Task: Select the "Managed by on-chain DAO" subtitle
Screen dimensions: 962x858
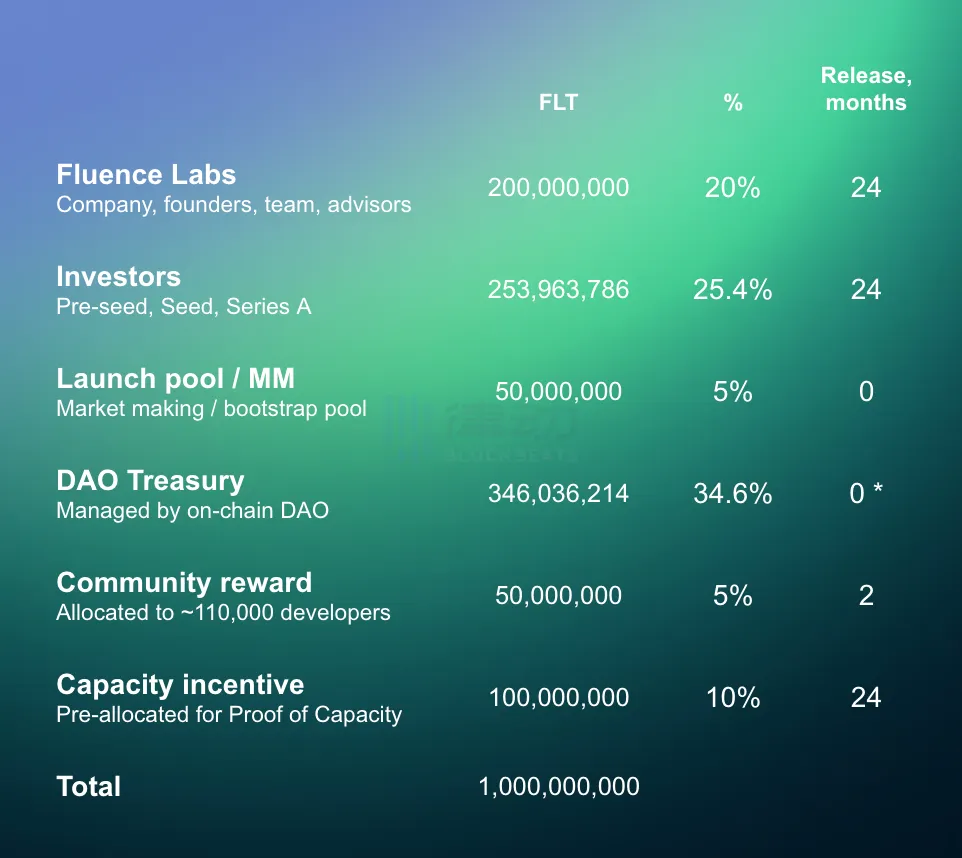Action: click(x=192, y=511)
